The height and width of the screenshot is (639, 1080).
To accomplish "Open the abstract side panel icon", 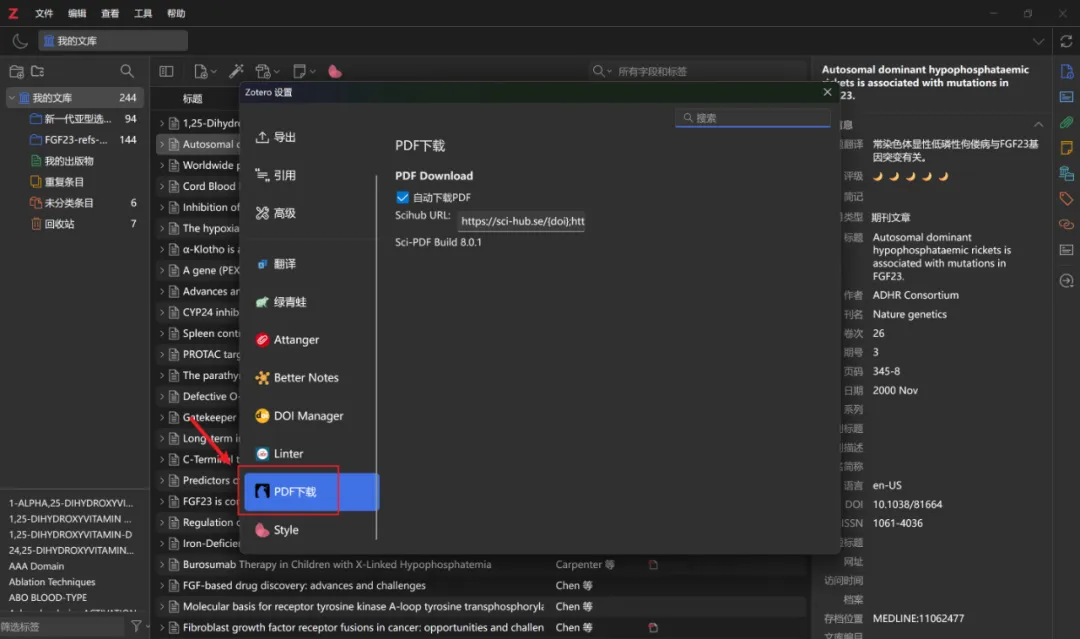I will coord(1066,97).
